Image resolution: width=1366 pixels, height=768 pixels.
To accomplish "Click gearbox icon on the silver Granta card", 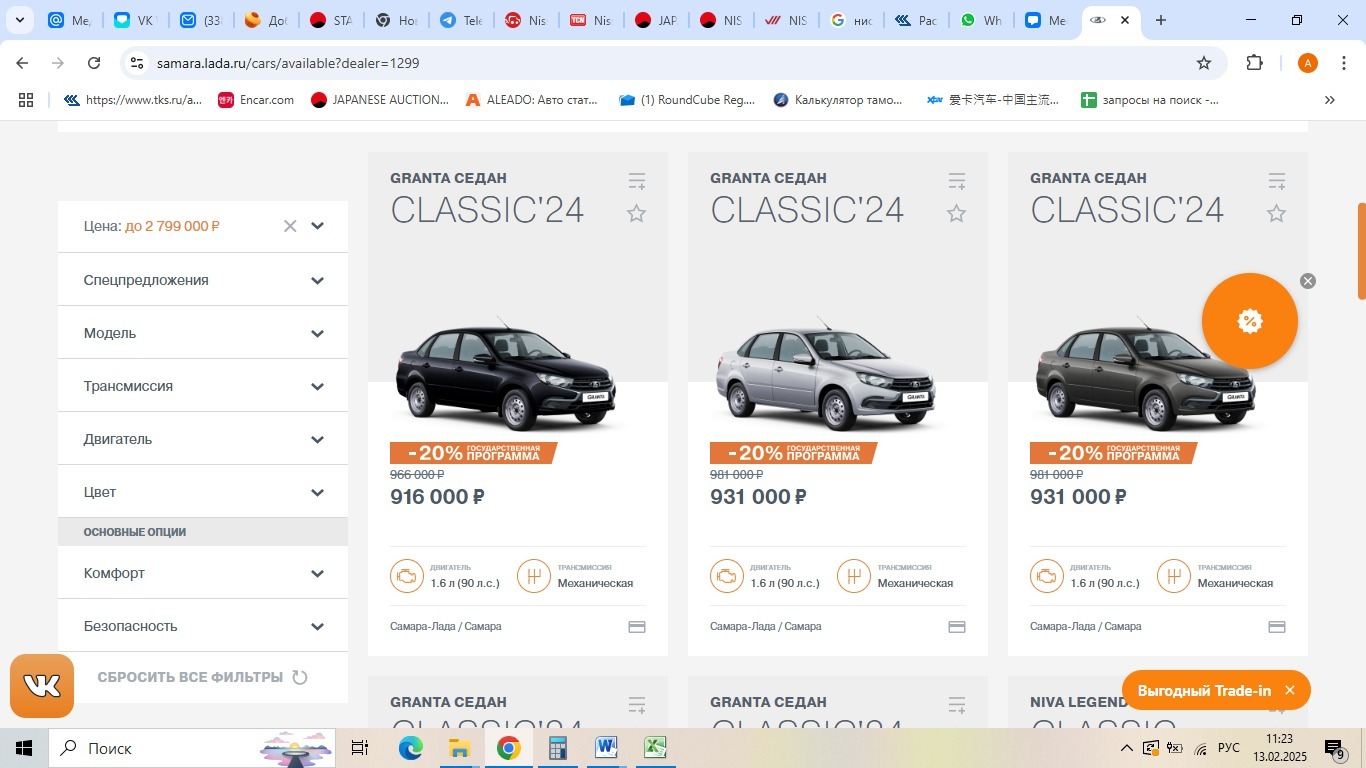I will [x=854, y=576].
